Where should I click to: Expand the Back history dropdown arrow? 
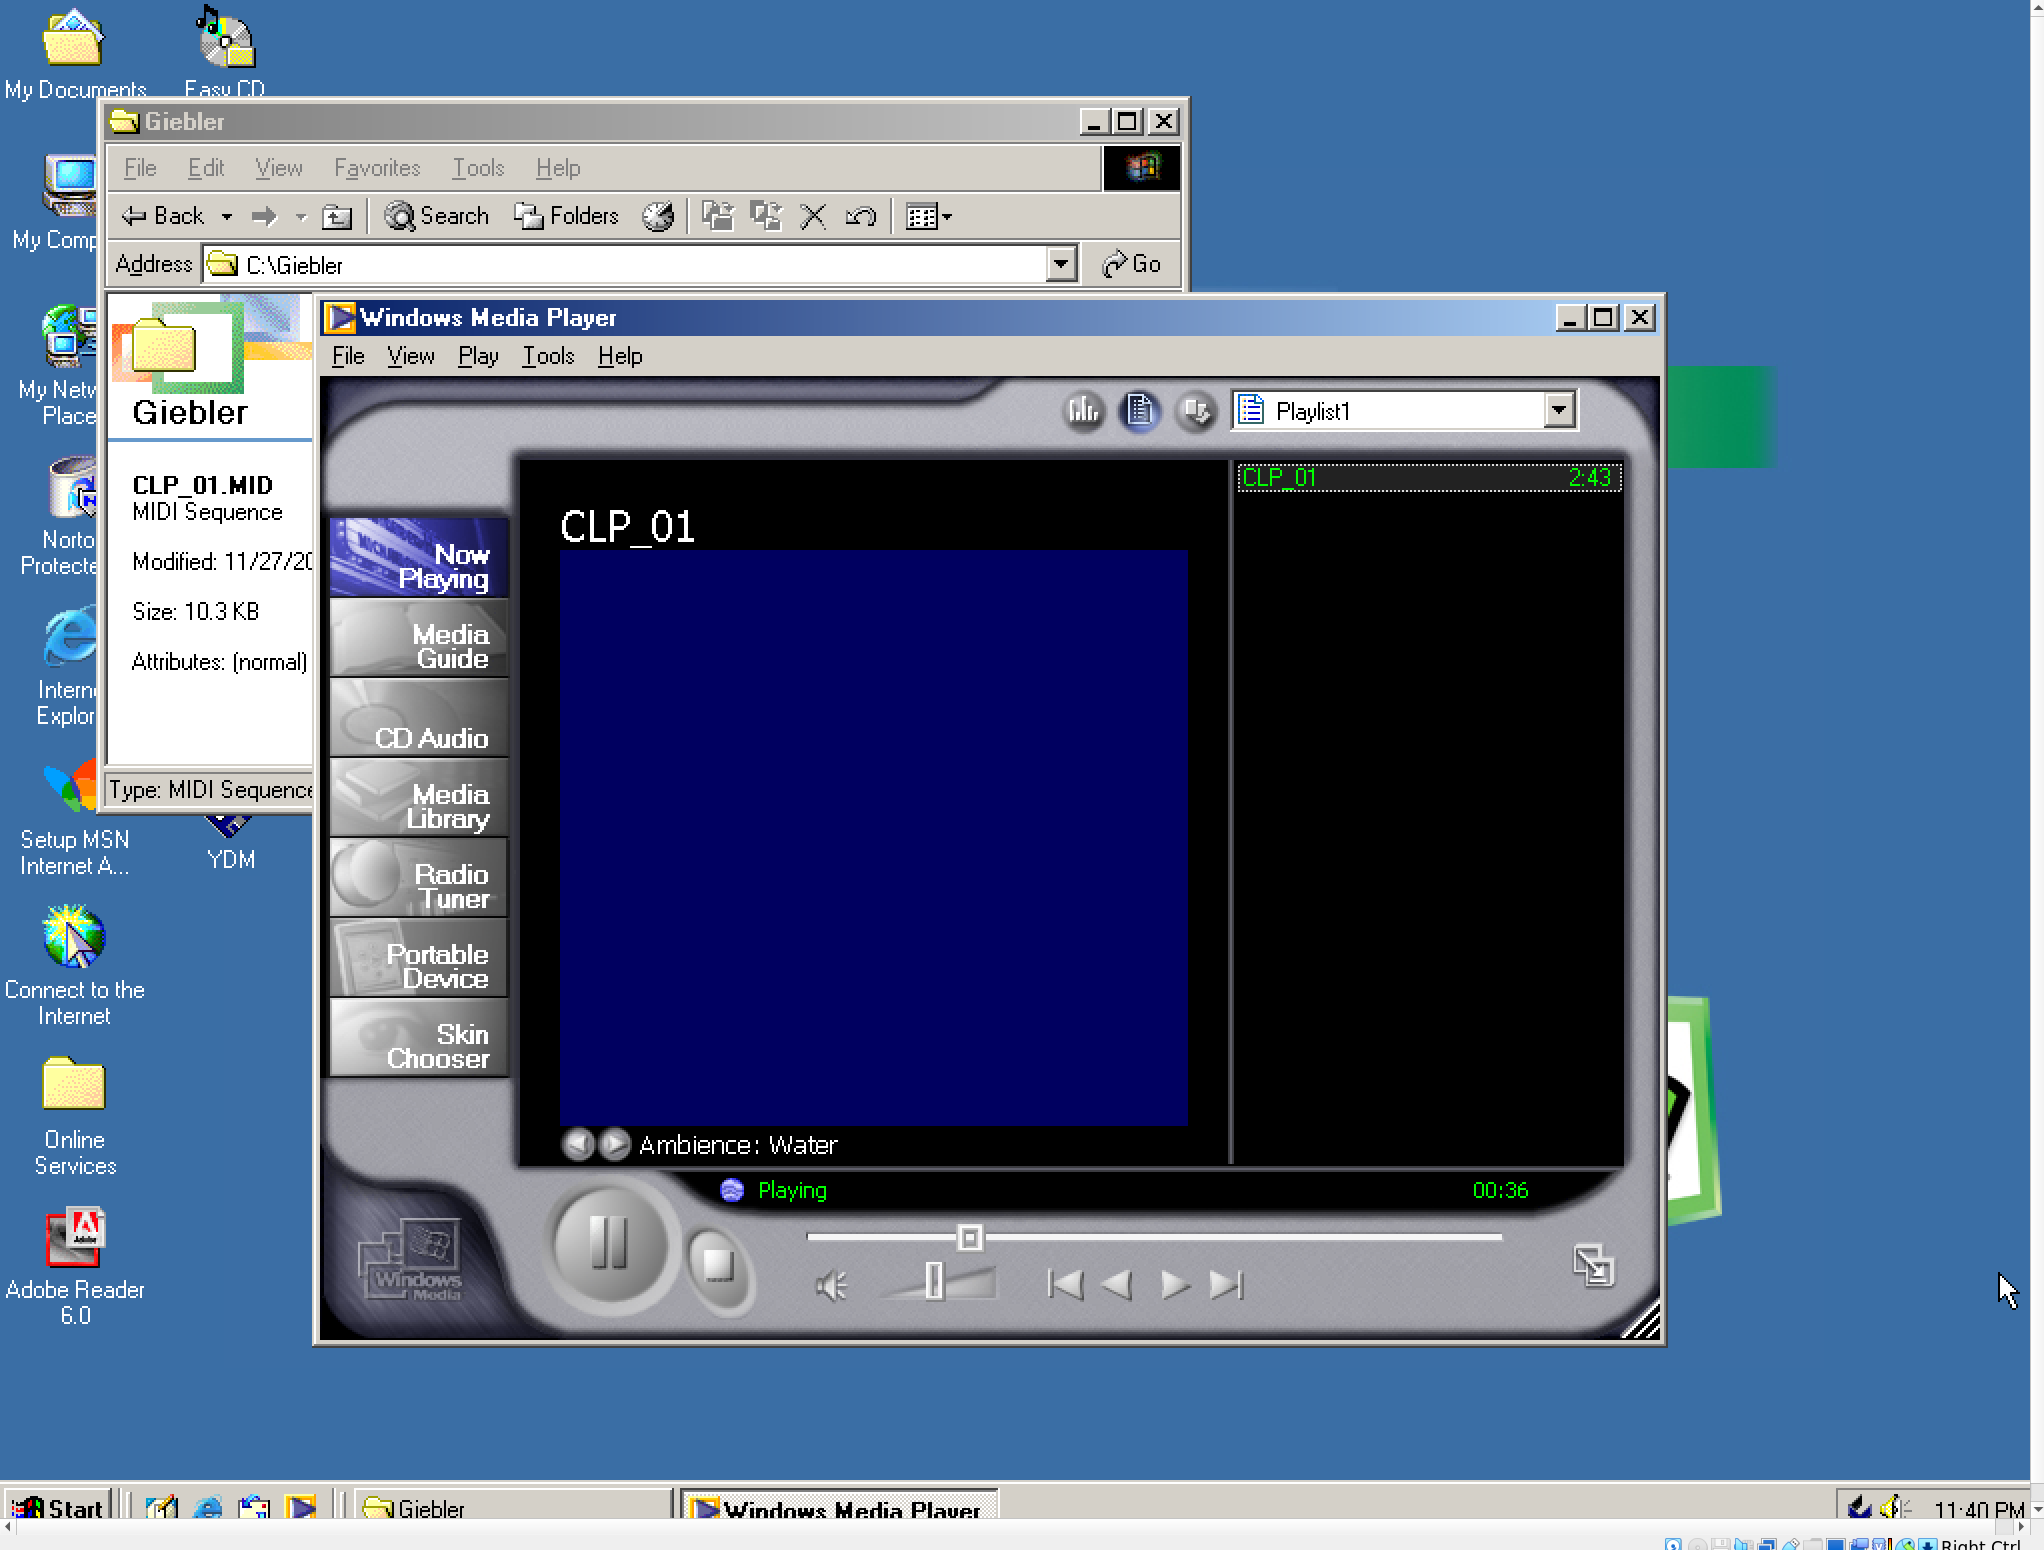227,216
